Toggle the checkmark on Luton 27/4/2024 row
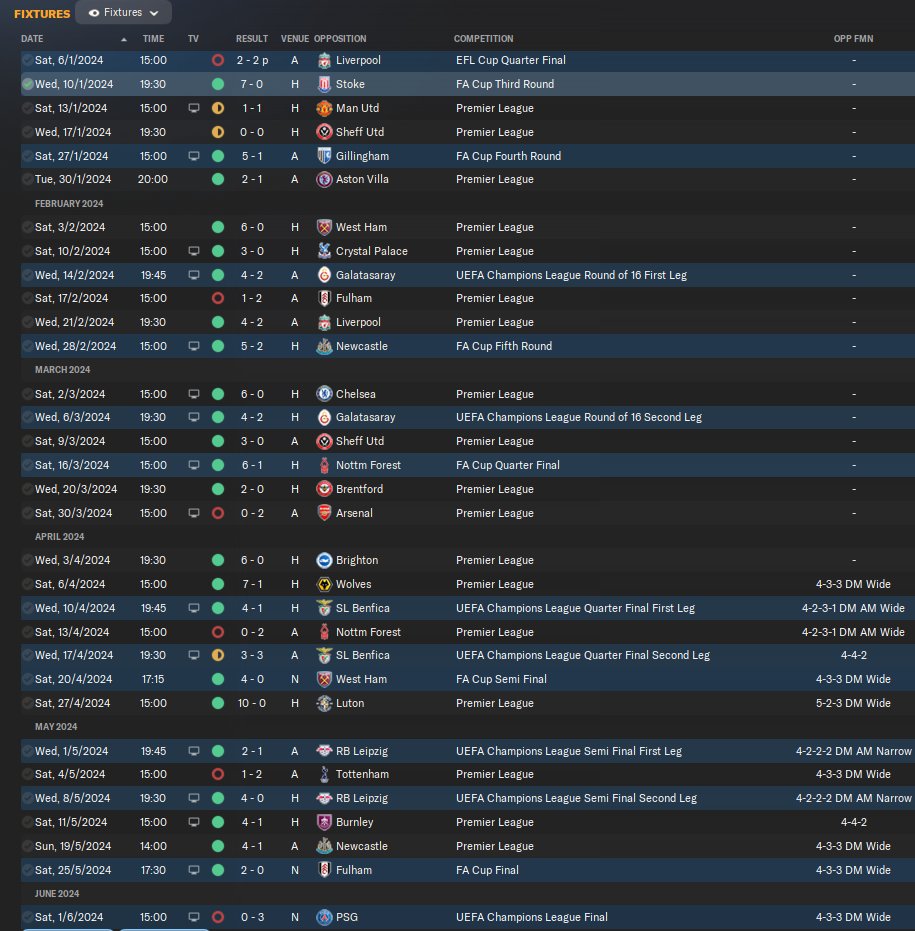Viewport: 915px width, 931px height. click(x=27, y=703)
